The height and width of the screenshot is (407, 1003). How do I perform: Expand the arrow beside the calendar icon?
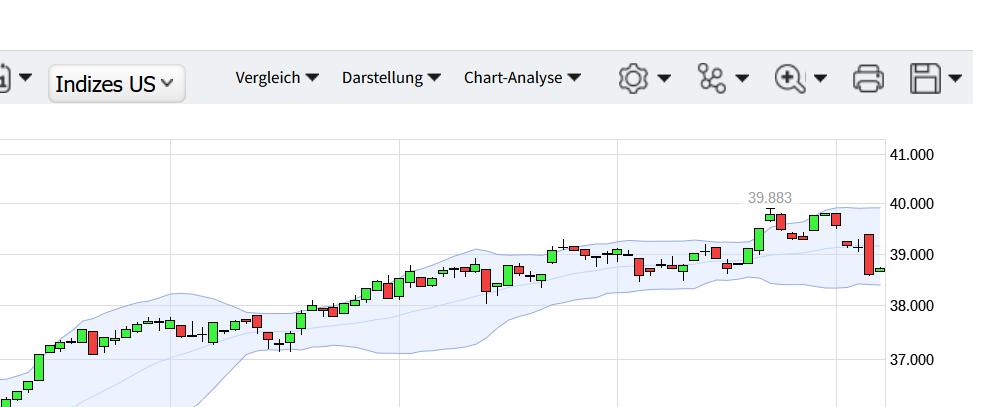point(26,78)
